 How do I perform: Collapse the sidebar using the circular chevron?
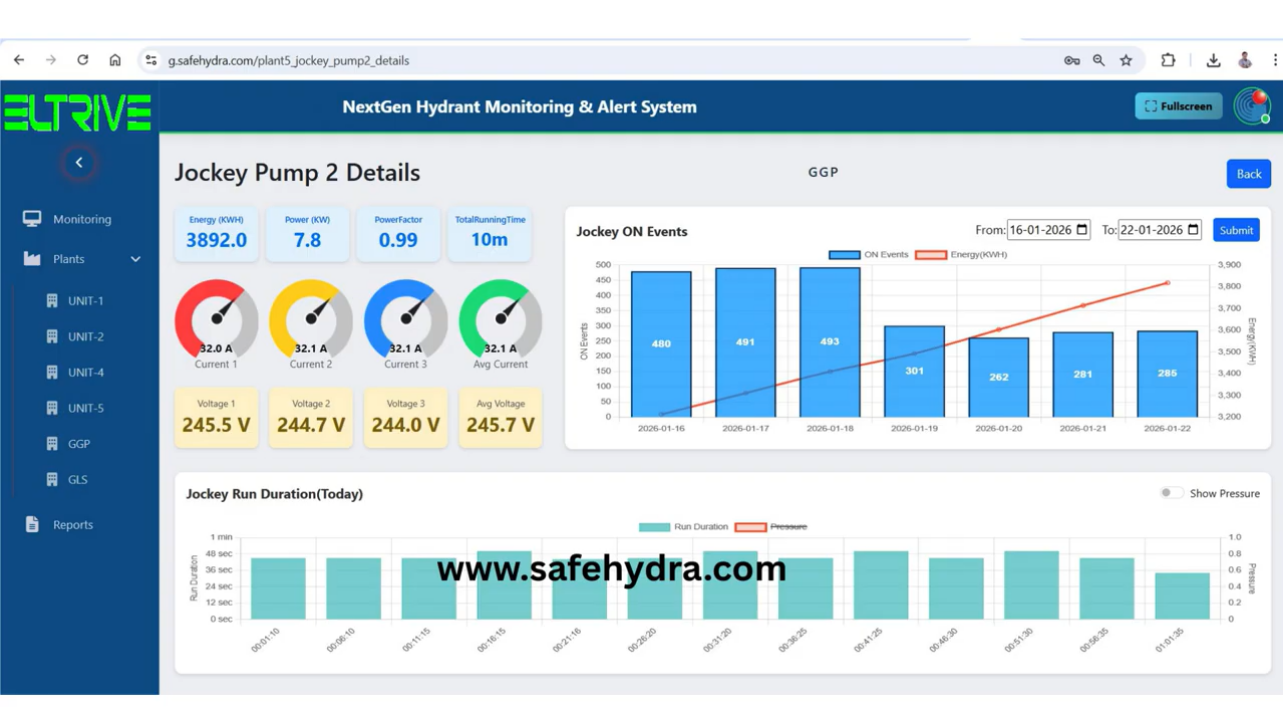coord(78,162)
